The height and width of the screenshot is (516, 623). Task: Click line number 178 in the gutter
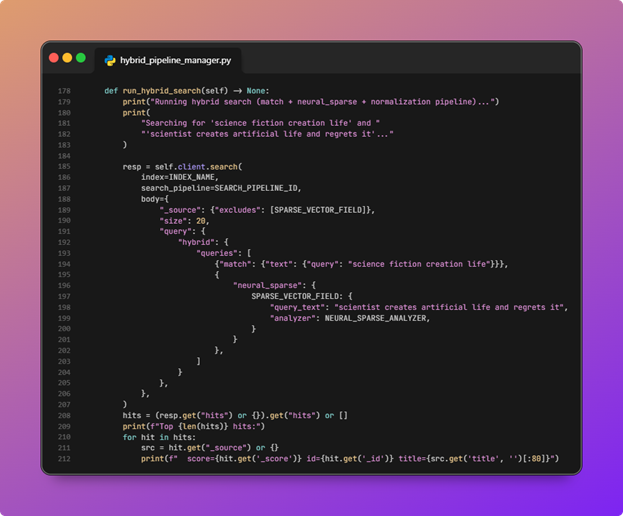point(64,91)
